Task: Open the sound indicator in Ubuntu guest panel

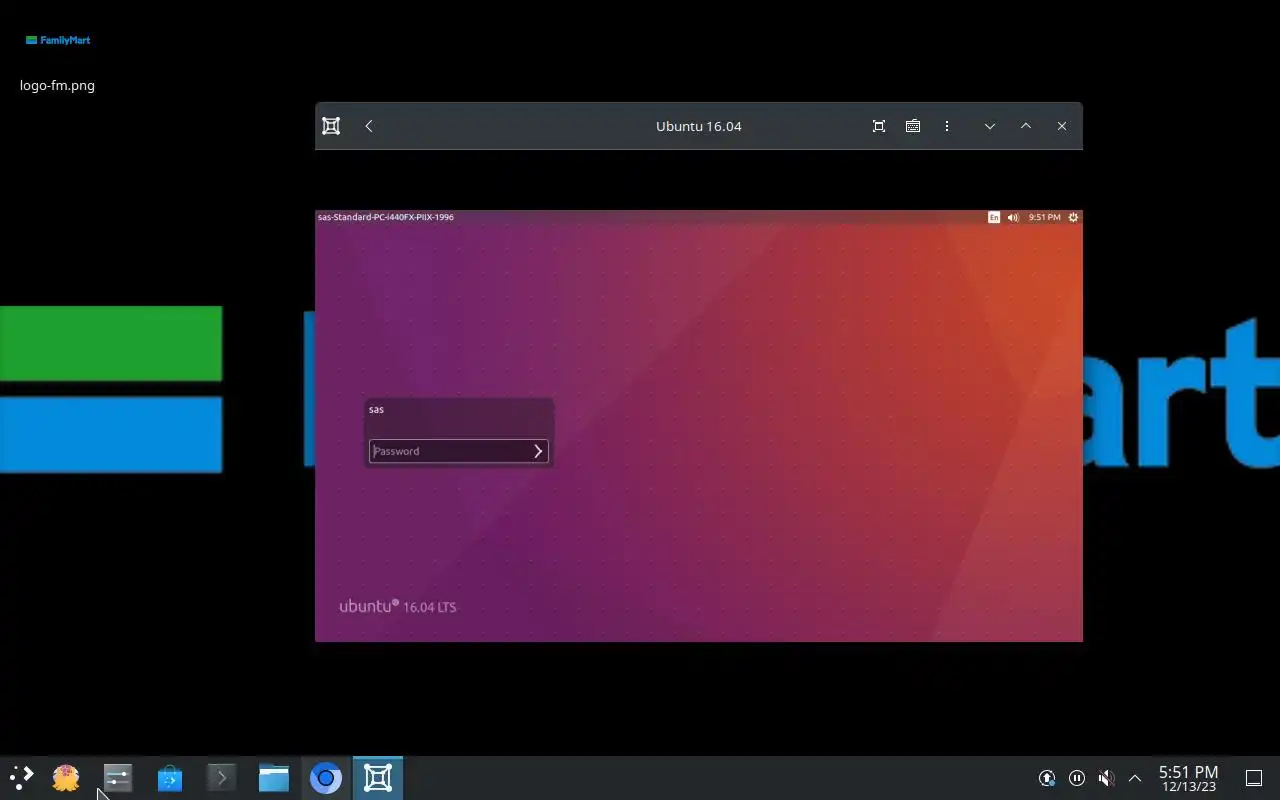Action: [1013, 217]
